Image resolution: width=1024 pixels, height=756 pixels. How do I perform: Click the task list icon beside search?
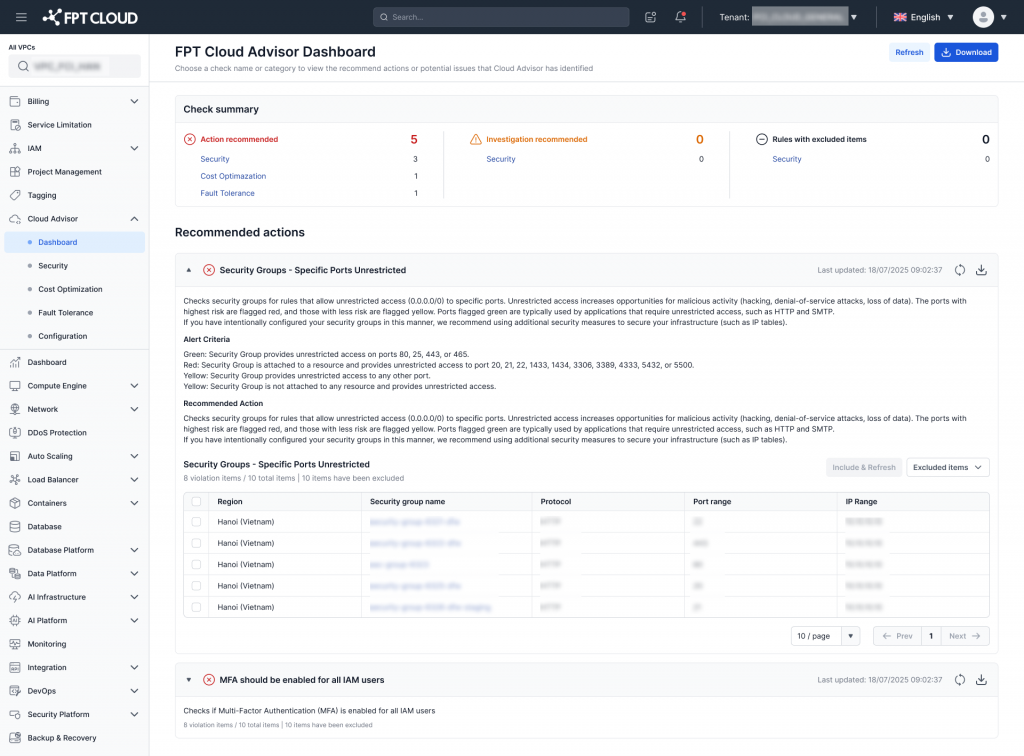(x=651, y=17)
